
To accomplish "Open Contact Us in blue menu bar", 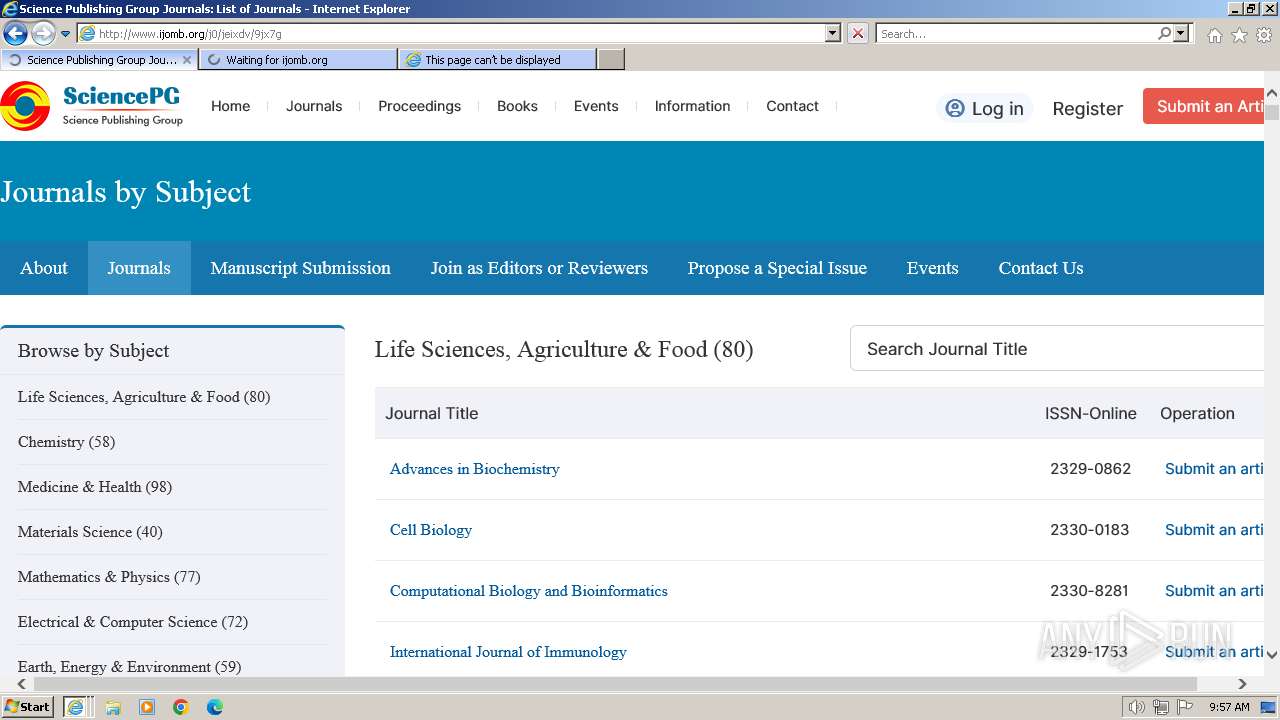I will click(1041, 268).
